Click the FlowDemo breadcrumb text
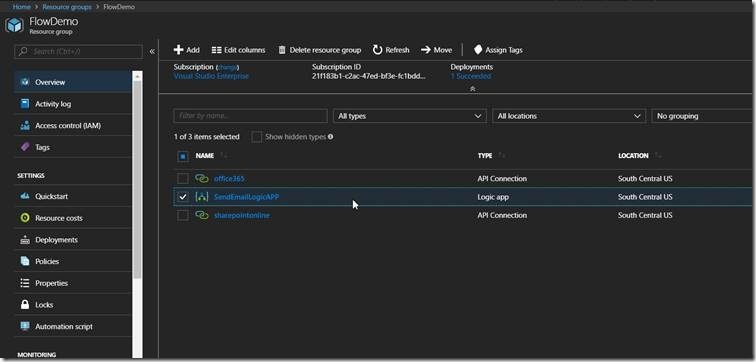Screen dimensions: 756x362 (x=119, y=7)
